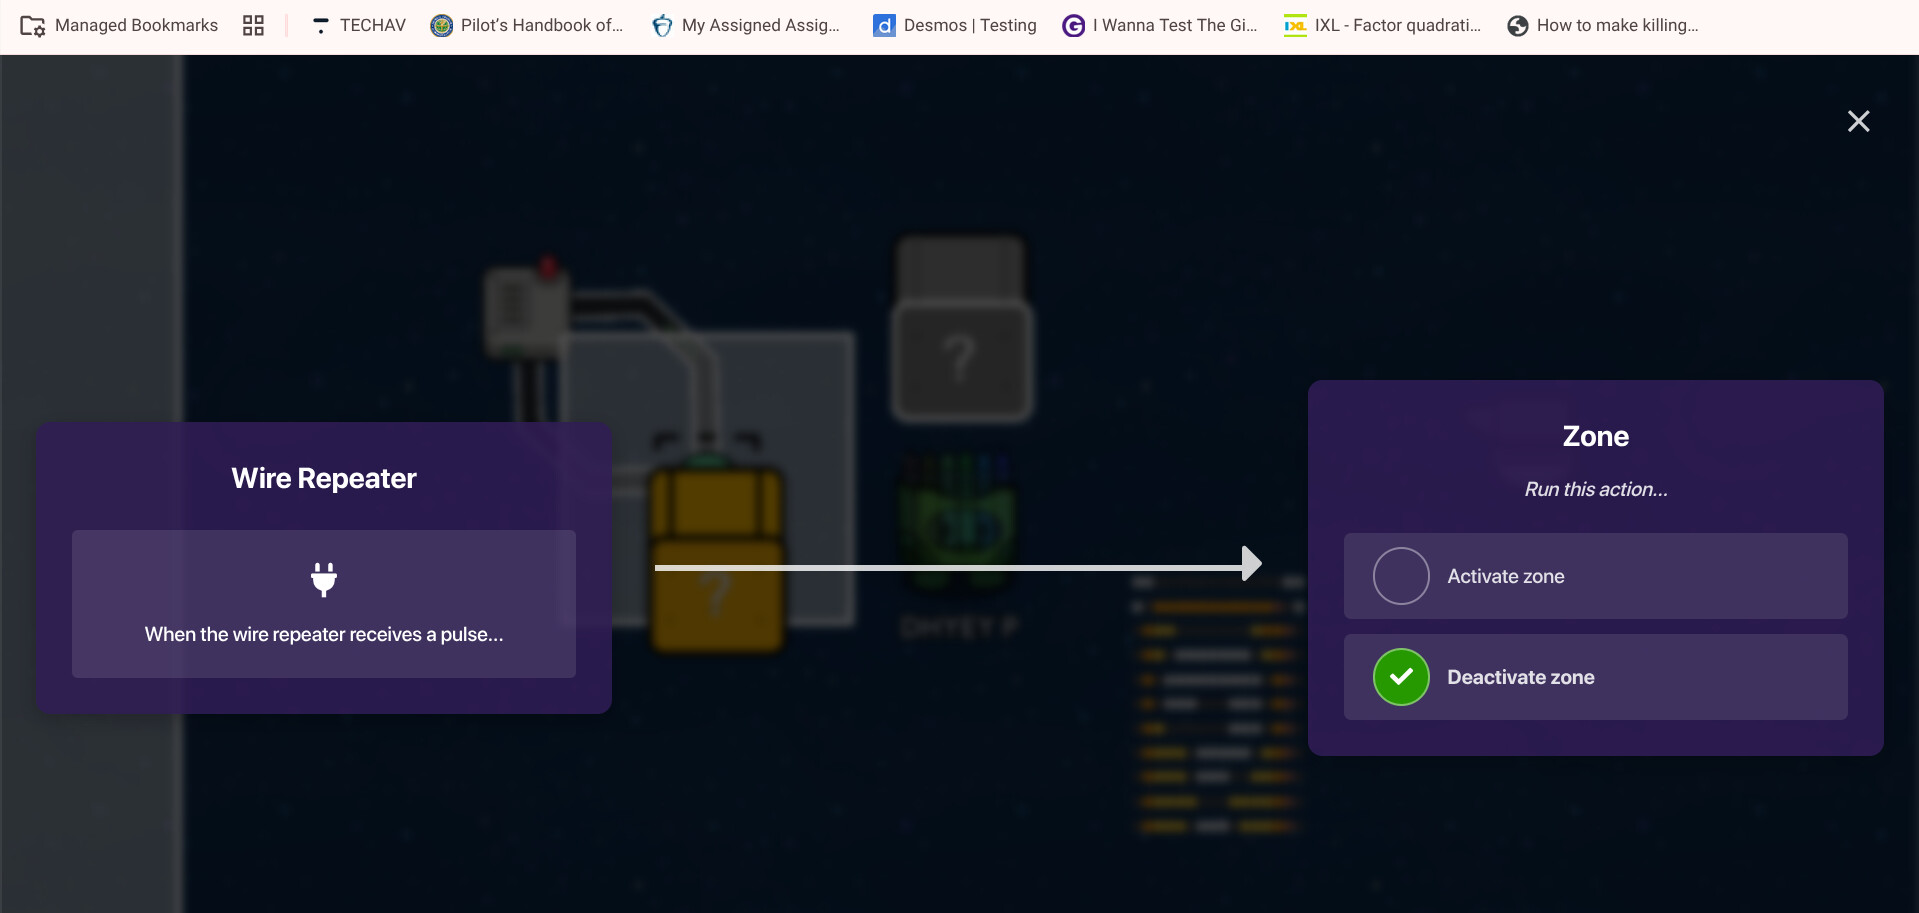Image resolution: width=1919 pixels, height=913 pixels.
Task: Click the plug icon in Wire Repeater
Action: pyautogui.click(x=323, y=579)
